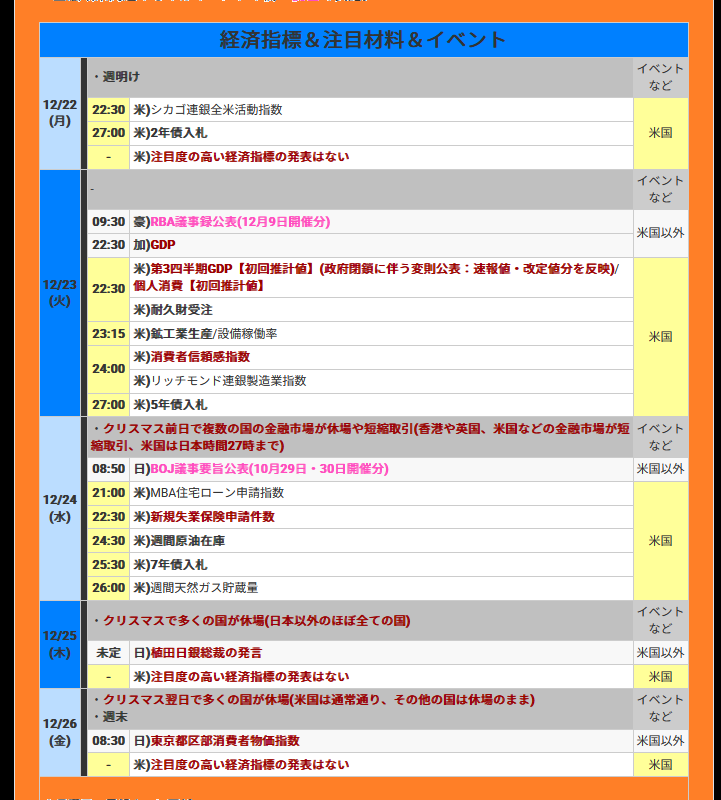The height and width of the screenshot is (800, 721).
Task: Click イベントなど cell for 12/25
Action: tap(661, 621)
